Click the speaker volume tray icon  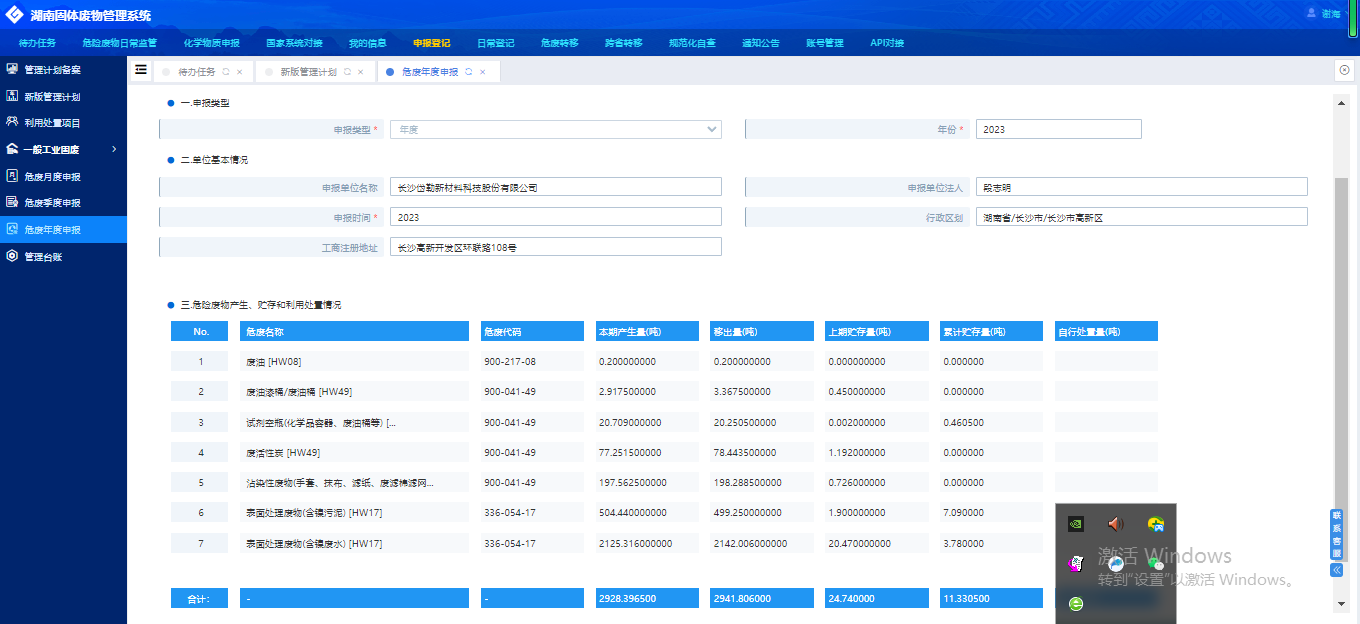[1116, 523]
